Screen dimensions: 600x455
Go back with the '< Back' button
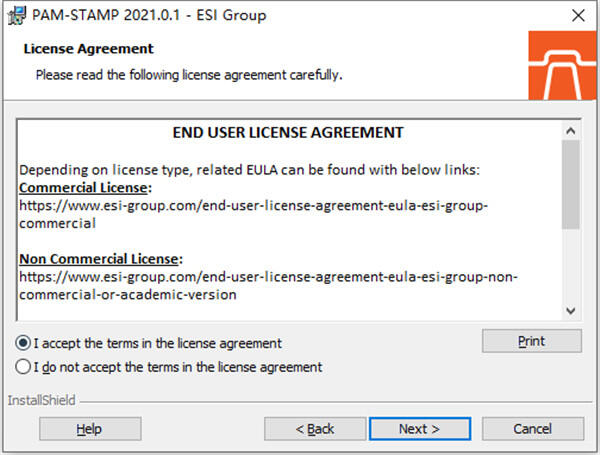pyautogui.click(x=314, y=429)
